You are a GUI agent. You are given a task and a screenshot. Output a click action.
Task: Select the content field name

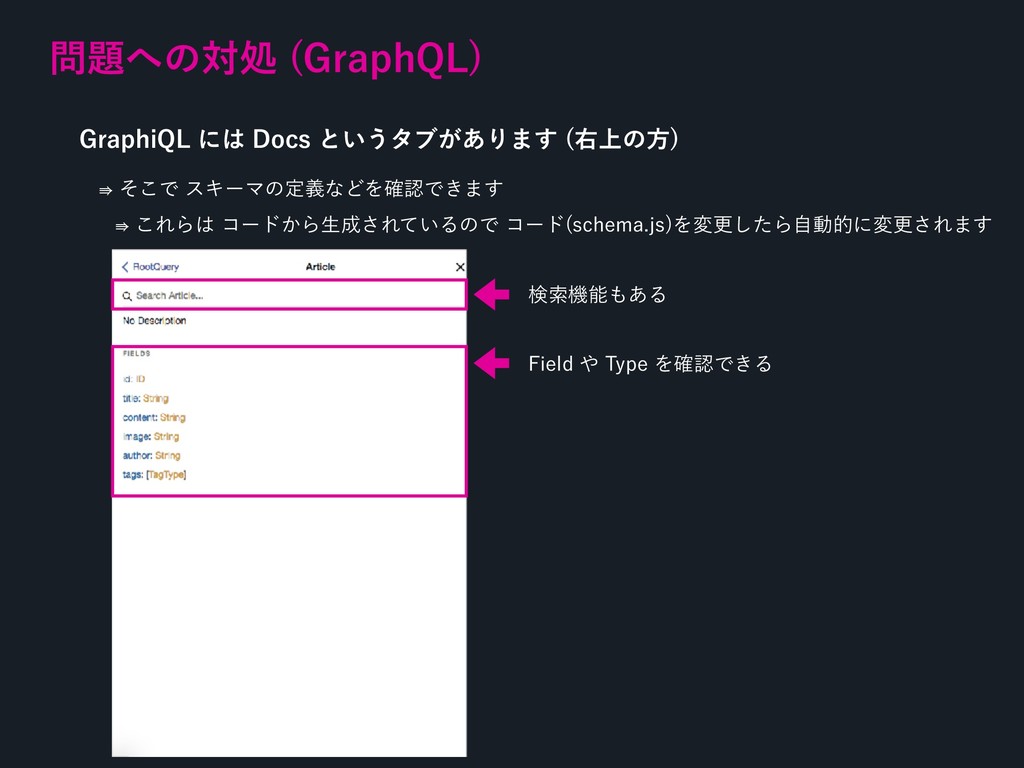click(x=139, y=417)
